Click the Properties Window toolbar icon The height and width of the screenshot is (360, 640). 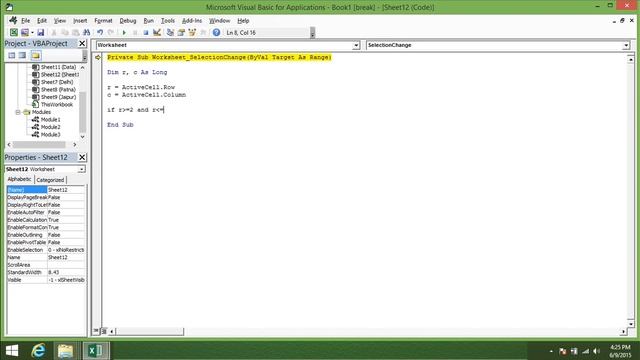coord(181,32)
